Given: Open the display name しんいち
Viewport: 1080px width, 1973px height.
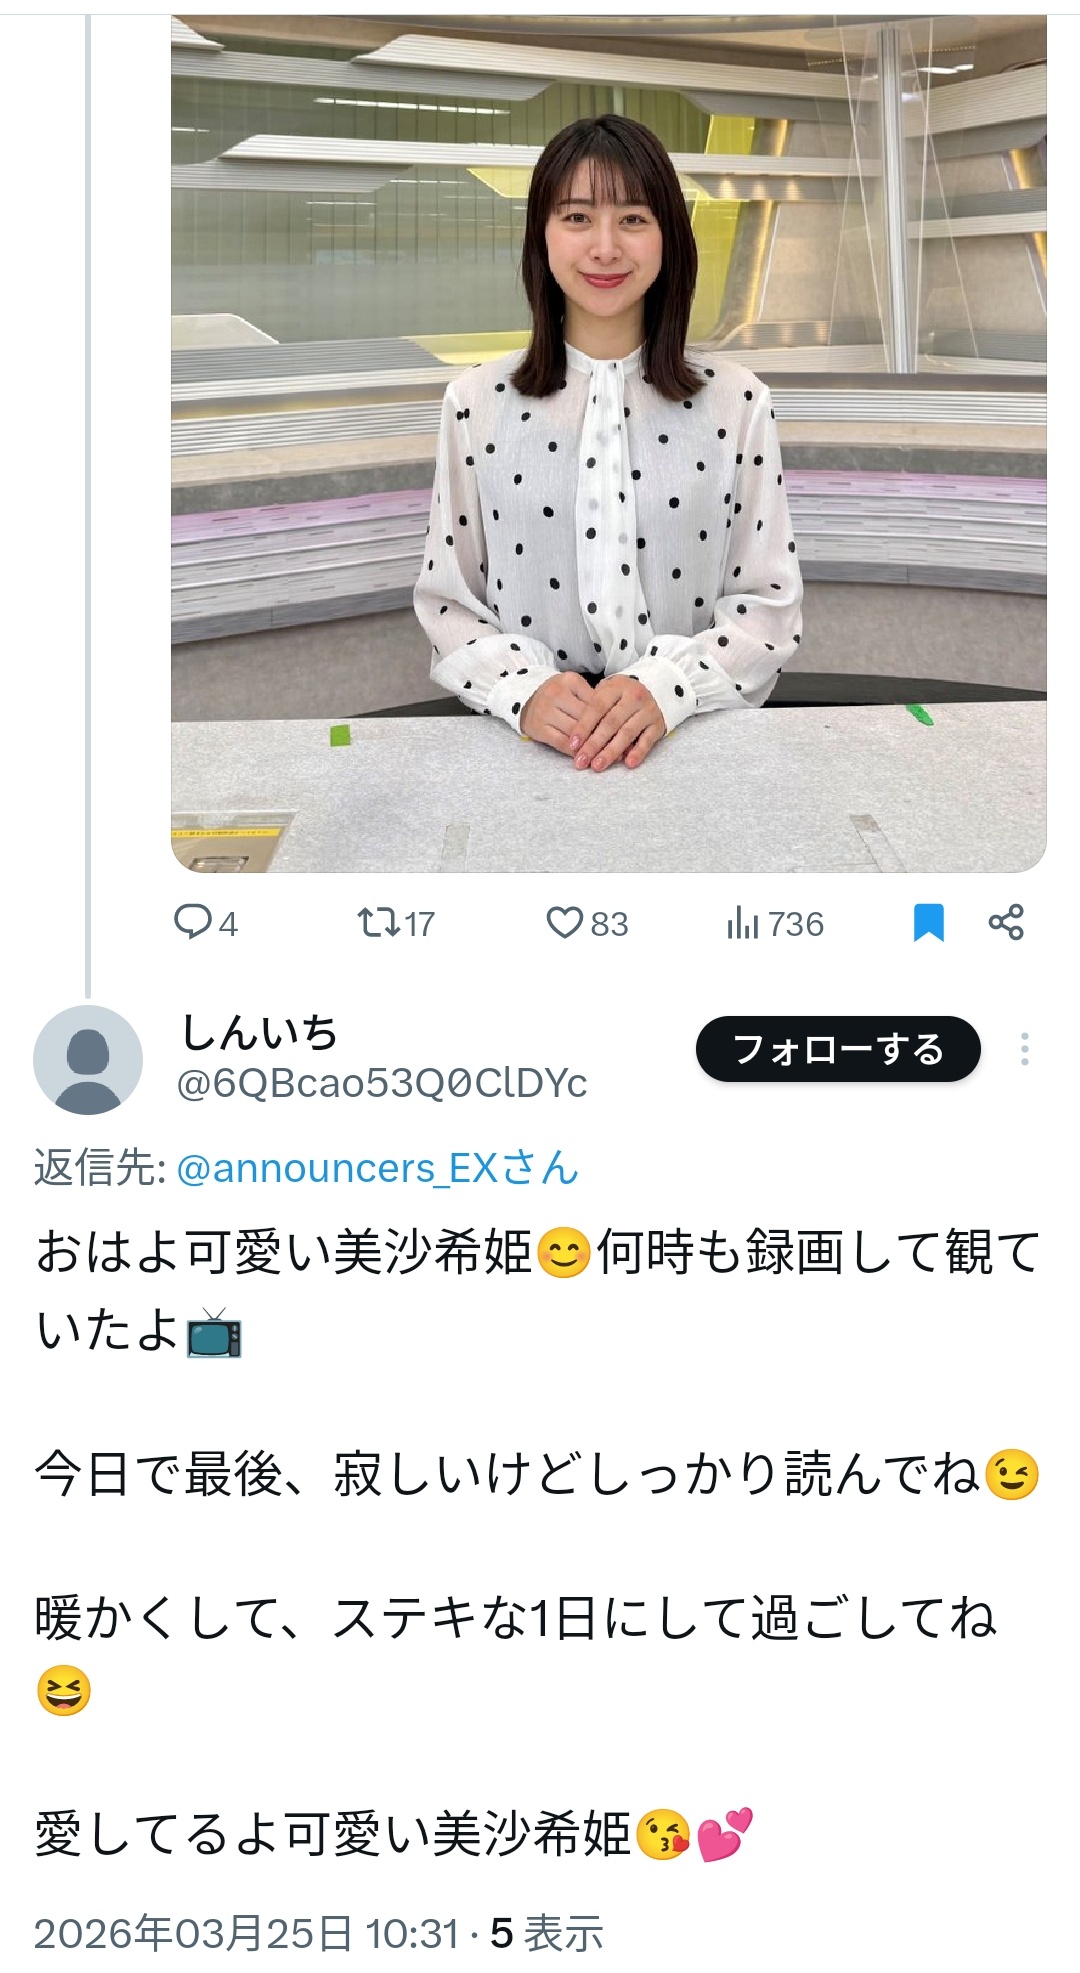Looking at the screenshot, I should coord(259,1033).
